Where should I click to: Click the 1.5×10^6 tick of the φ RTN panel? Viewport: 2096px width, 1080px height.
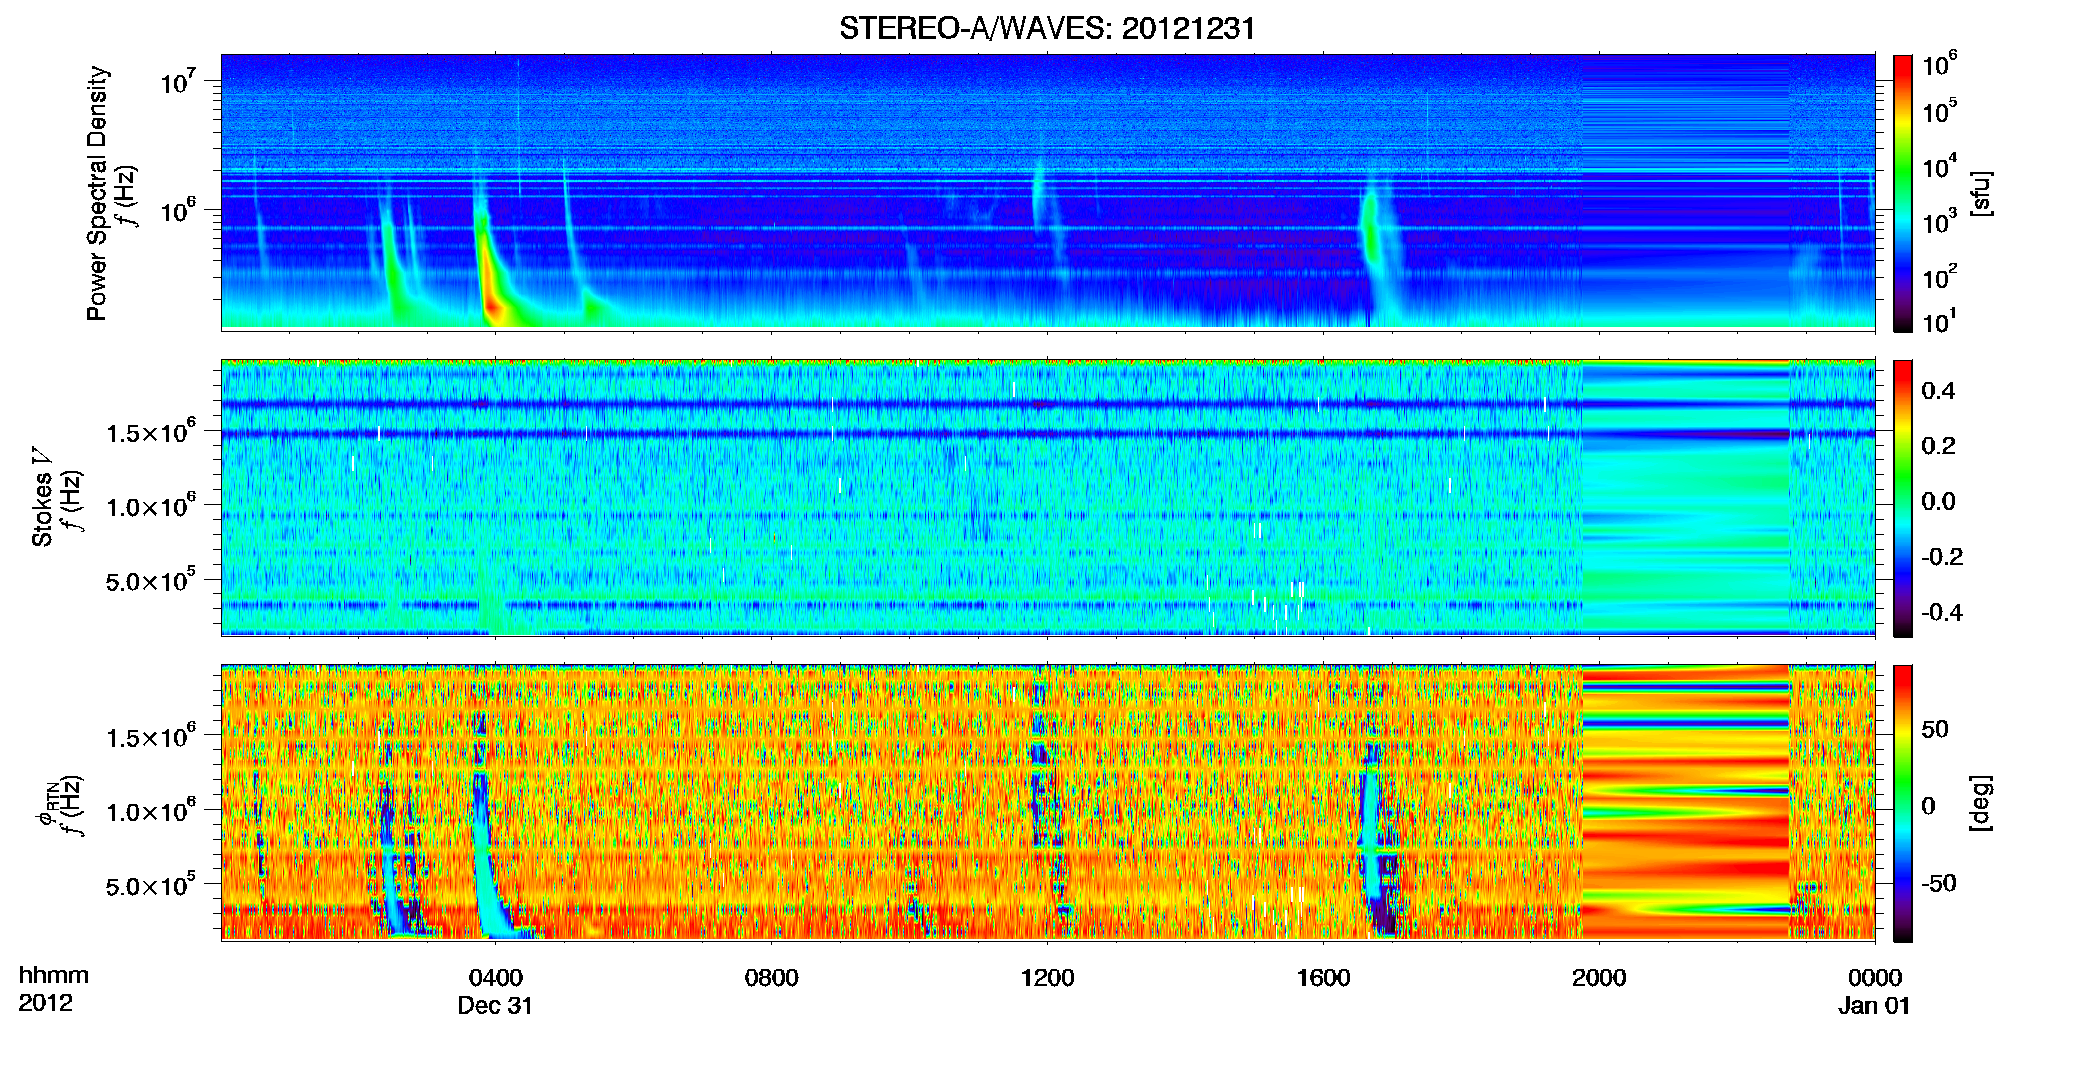151,736
